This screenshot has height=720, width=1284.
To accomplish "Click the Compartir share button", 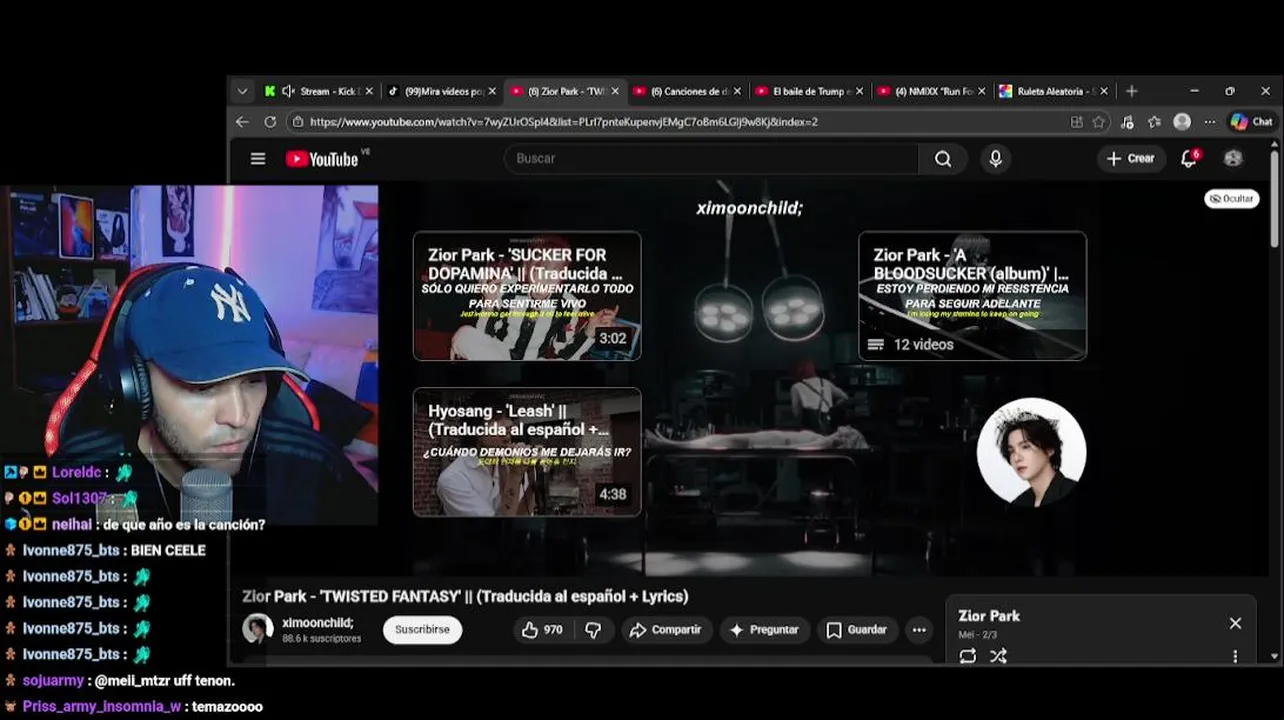I will tap(666, 630).
